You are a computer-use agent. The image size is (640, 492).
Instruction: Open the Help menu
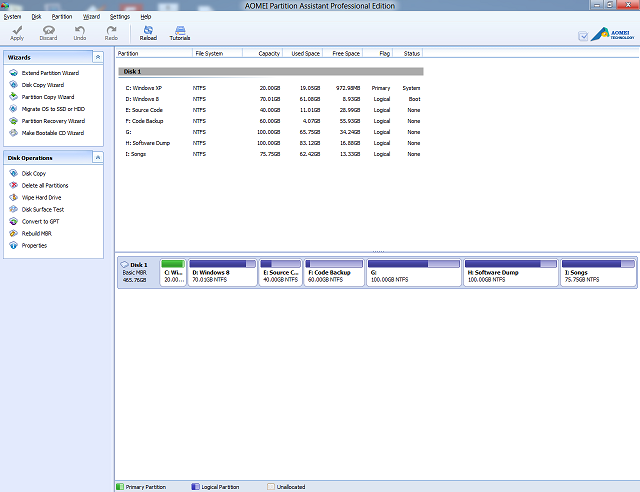tap(146, 17)
